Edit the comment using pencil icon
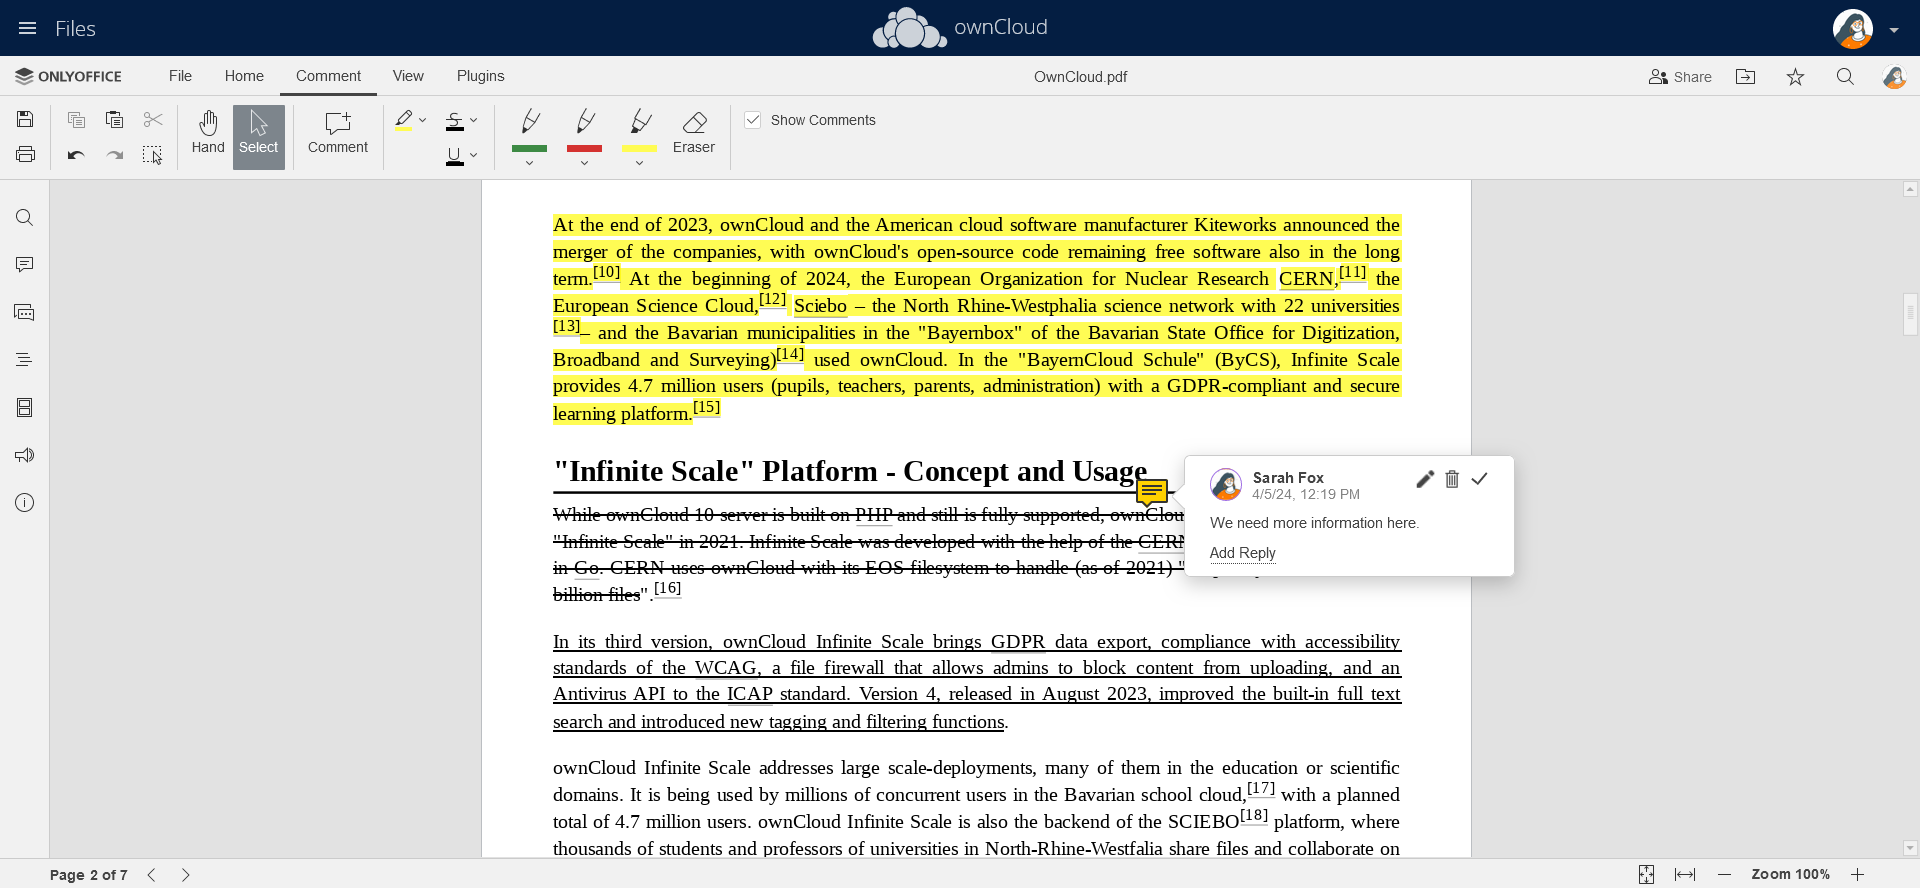1920x888 pixels. point(1425,479)
